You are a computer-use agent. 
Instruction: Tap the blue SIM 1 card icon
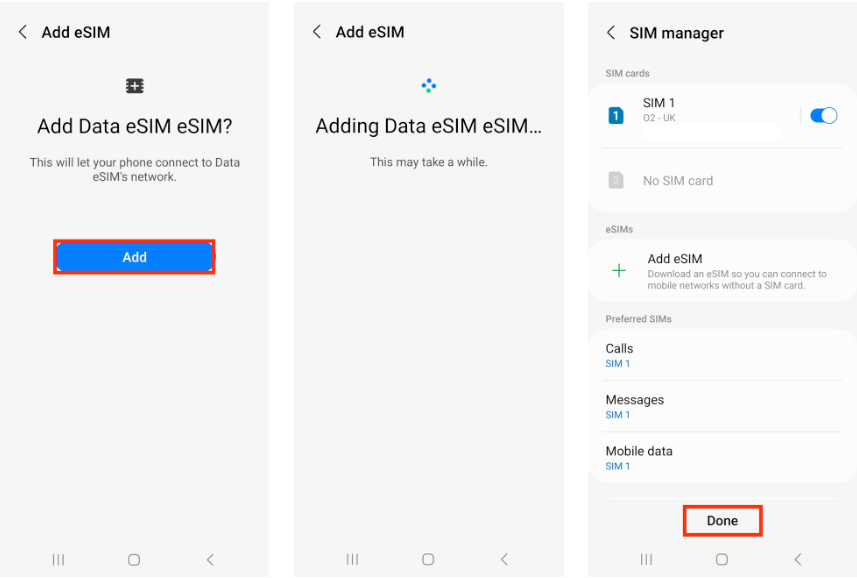616,116
